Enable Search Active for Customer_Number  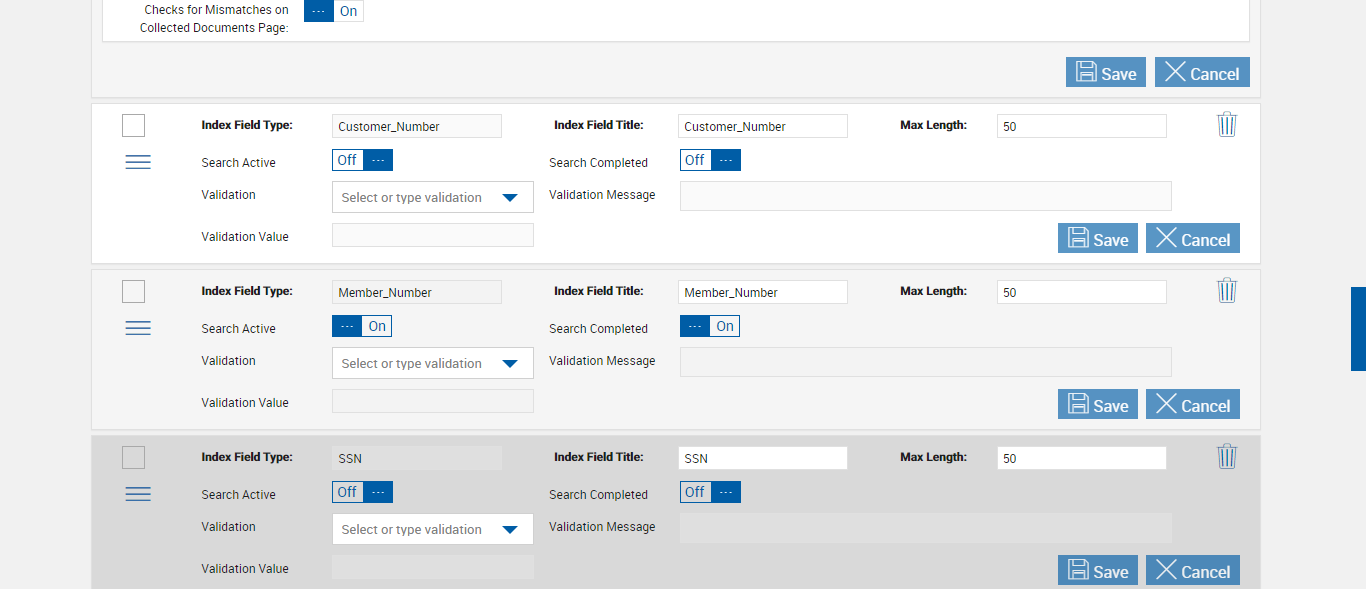[x=362, y=160]
